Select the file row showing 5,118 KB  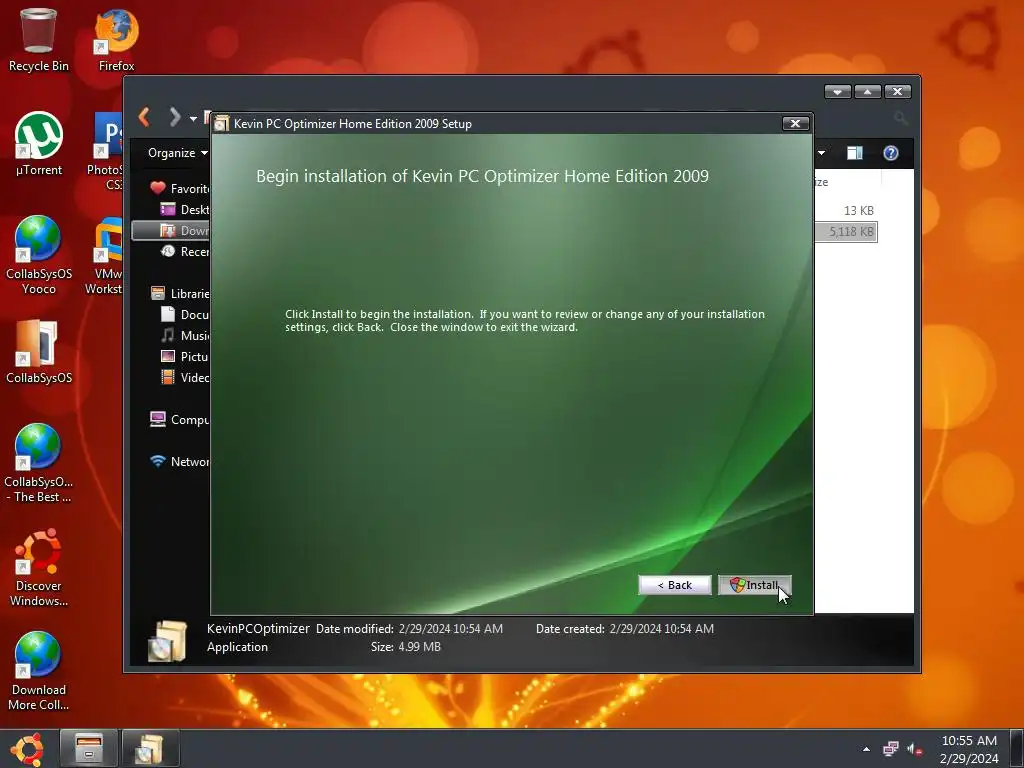(x=846, y=232)
